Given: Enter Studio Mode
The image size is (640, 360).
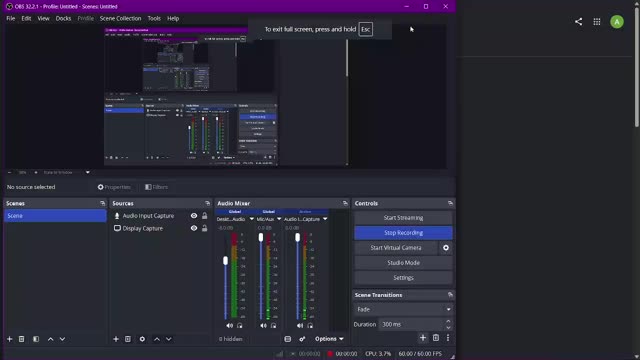Looking at the screenshot, I should click(403, 263).
